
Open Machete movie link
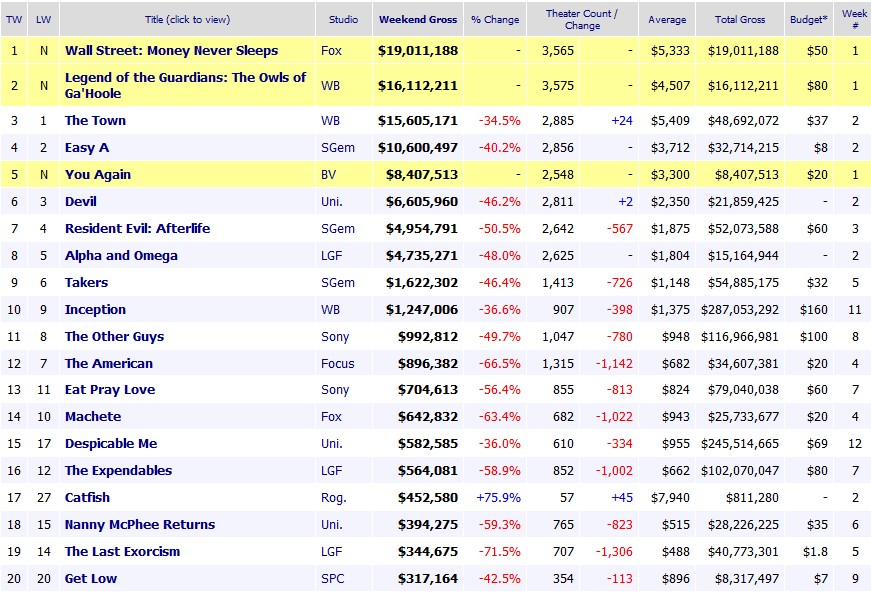click(93, 417)
